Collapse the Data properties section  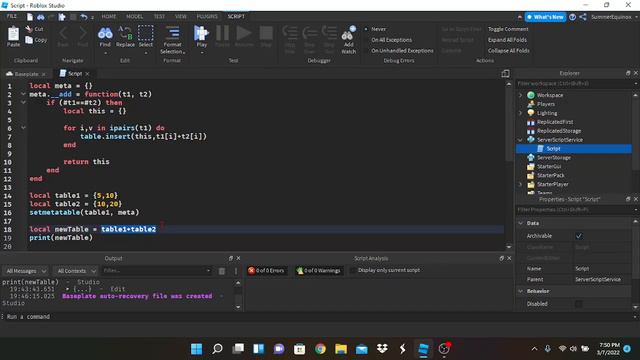tap(520, 223)
